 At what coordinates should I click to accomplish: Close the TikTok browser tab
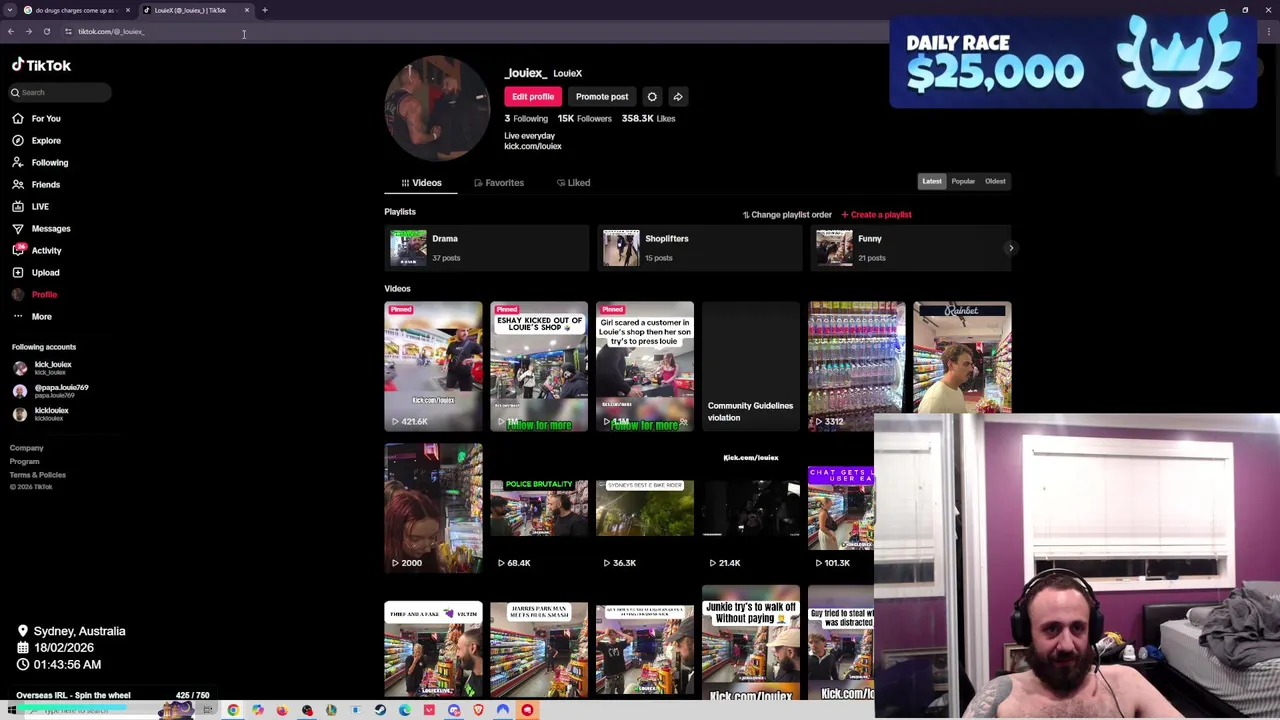pyautogui.click(x=247, y=10)
